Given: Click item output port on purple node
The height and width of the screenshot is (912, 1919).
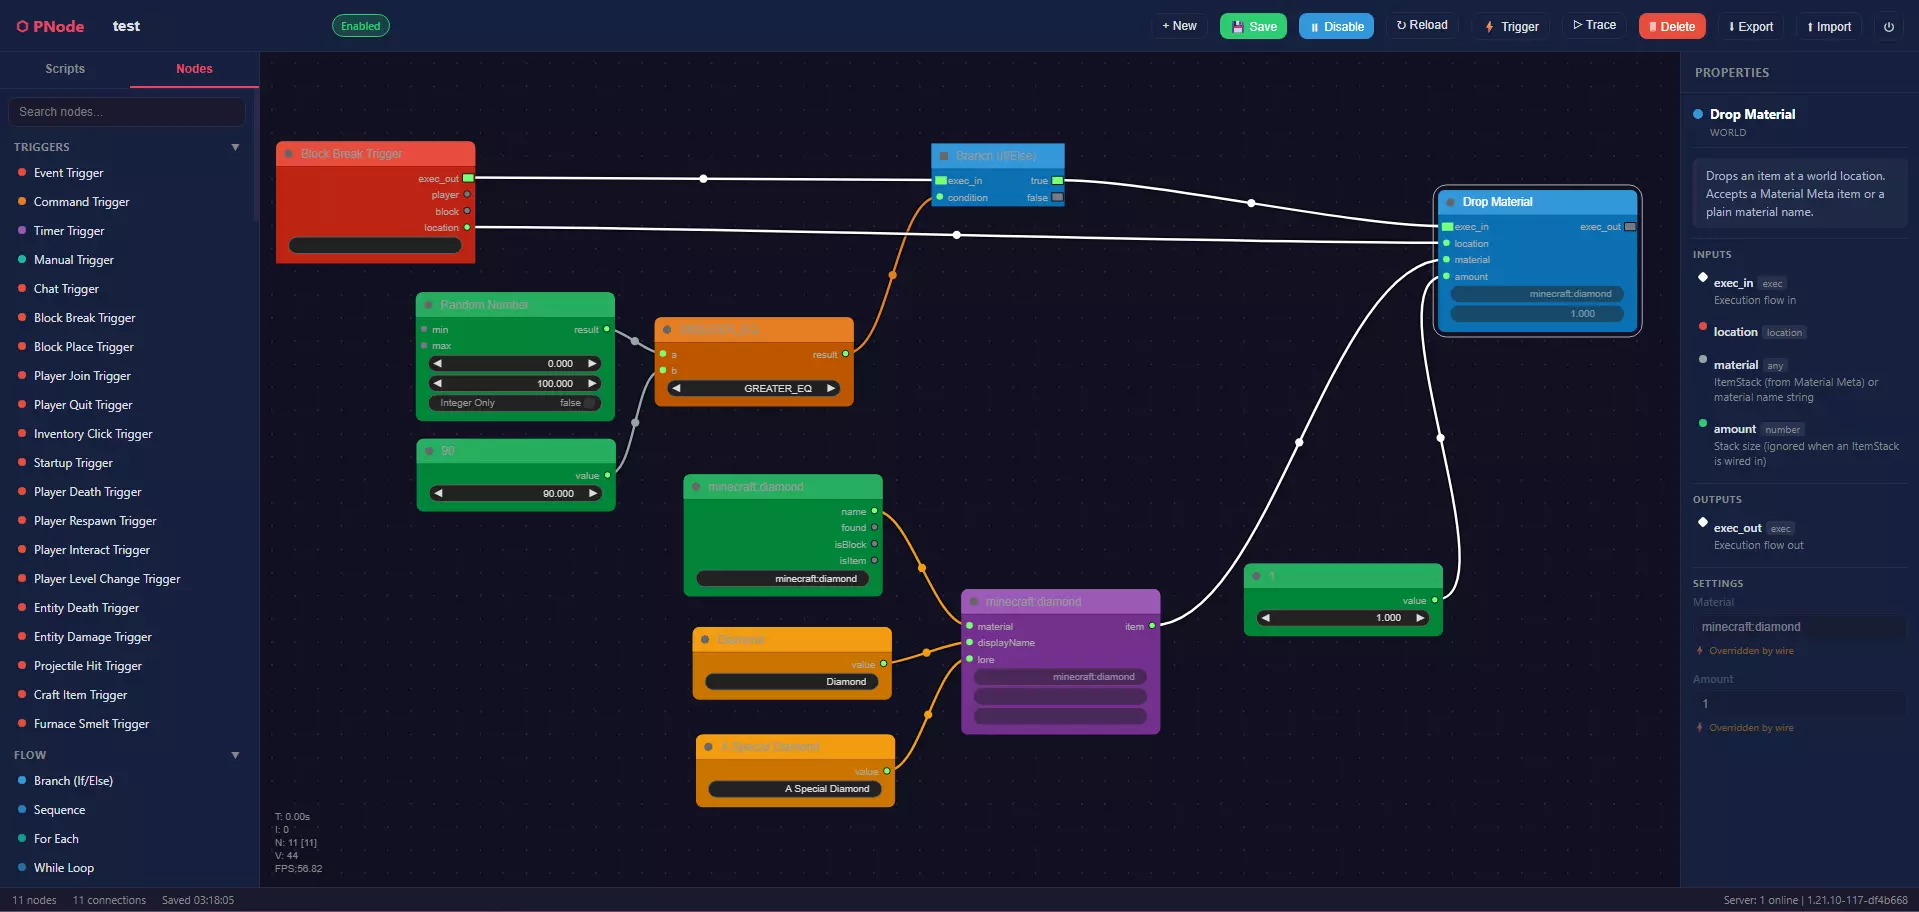Looking at the screenshot, I should 1152,626.
